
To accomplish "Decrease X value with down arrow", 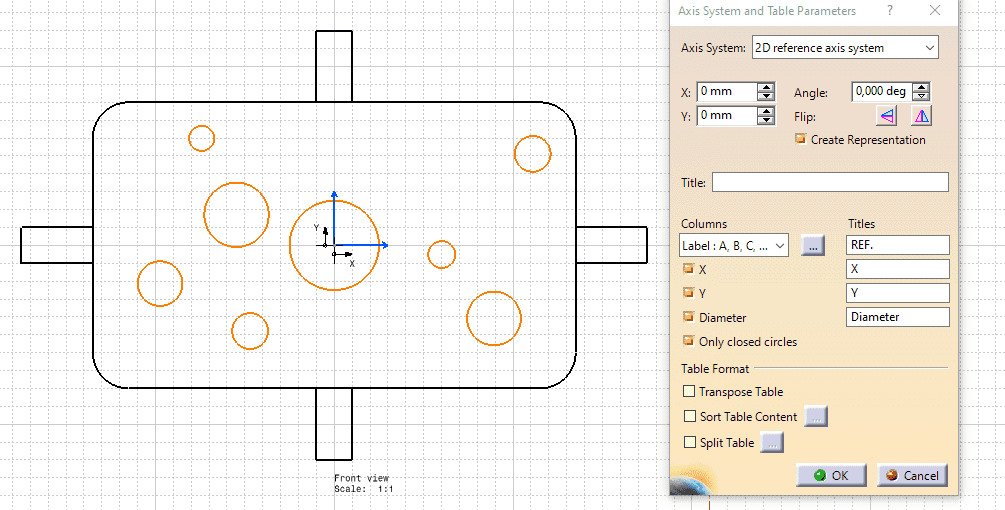I will pos(766,96).
